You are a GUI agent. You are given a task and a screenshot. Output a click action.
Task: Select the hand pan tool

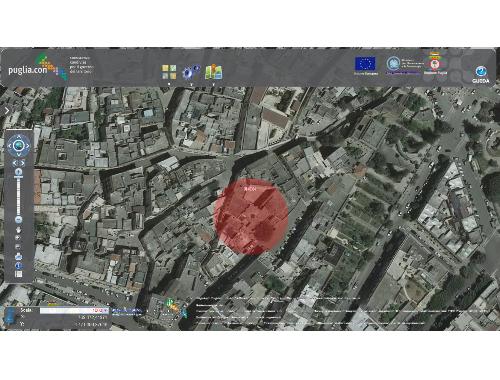(19, 230)
